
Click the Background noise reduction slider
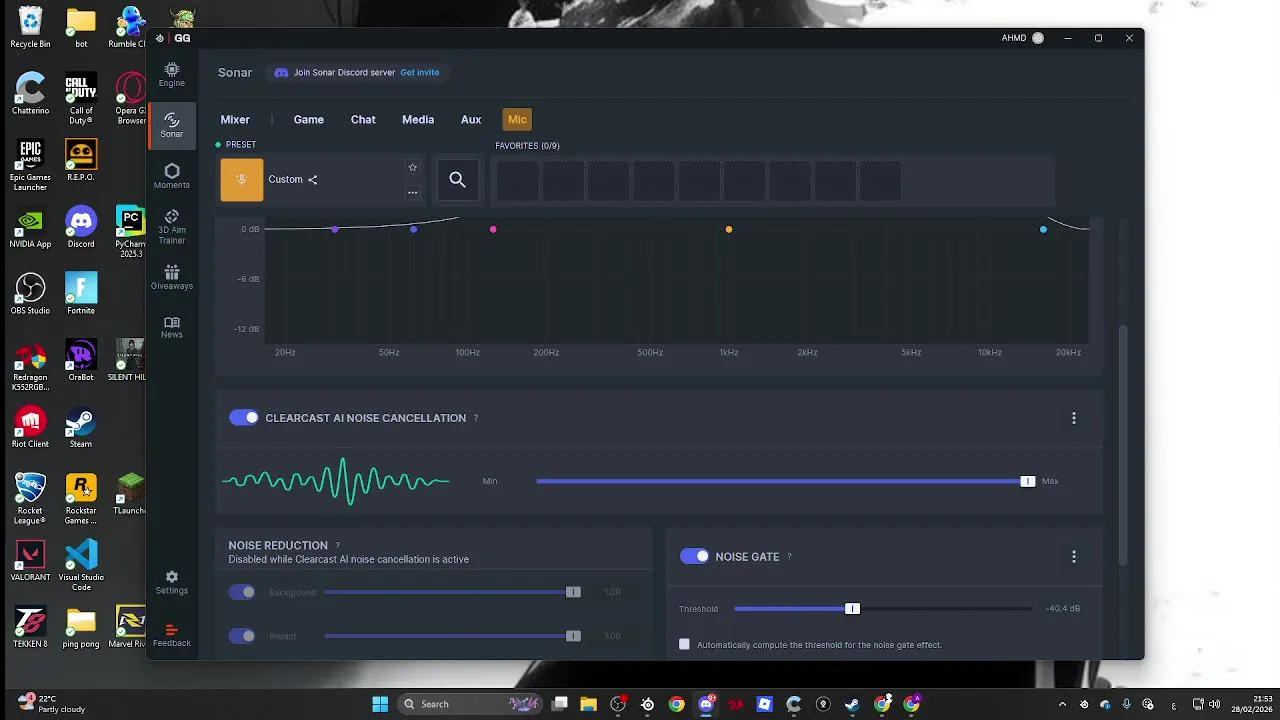tap(452, 592)
